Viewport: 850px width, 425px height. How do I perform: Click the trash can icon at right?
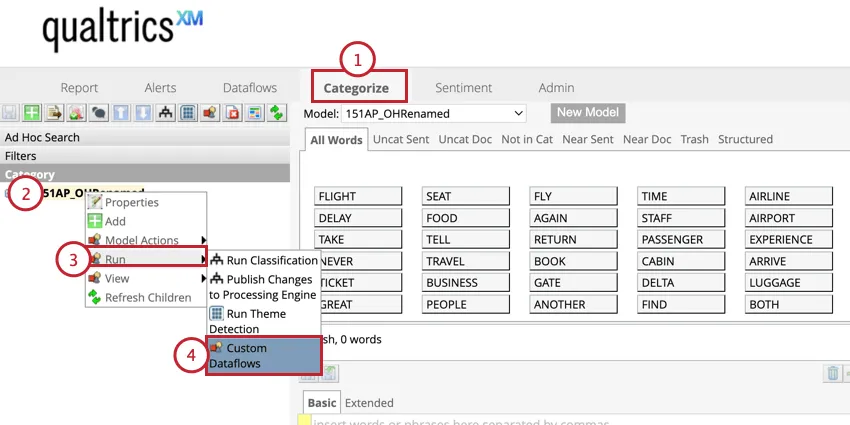pyautogui.click(x=832, y=373)
